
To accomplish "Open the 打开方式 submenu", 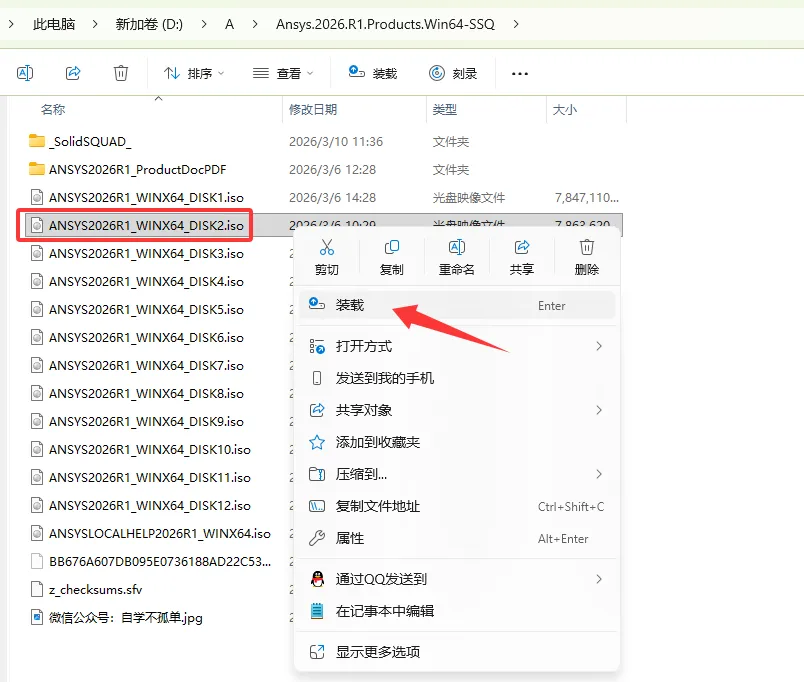I will [457, 346].
